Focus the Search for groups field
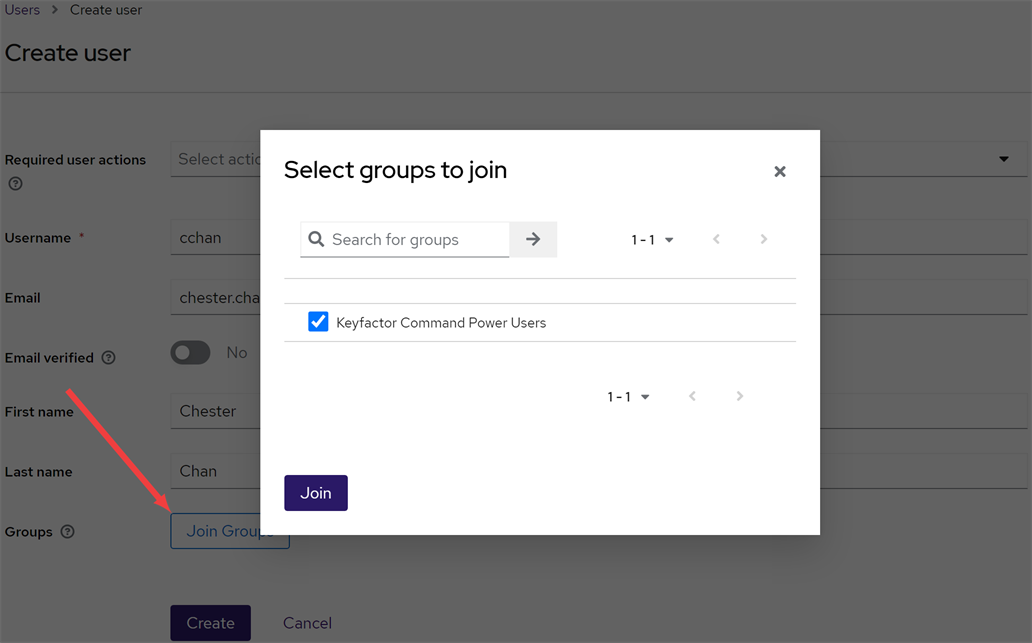The image size is (1032, 643). coord(417,240)
